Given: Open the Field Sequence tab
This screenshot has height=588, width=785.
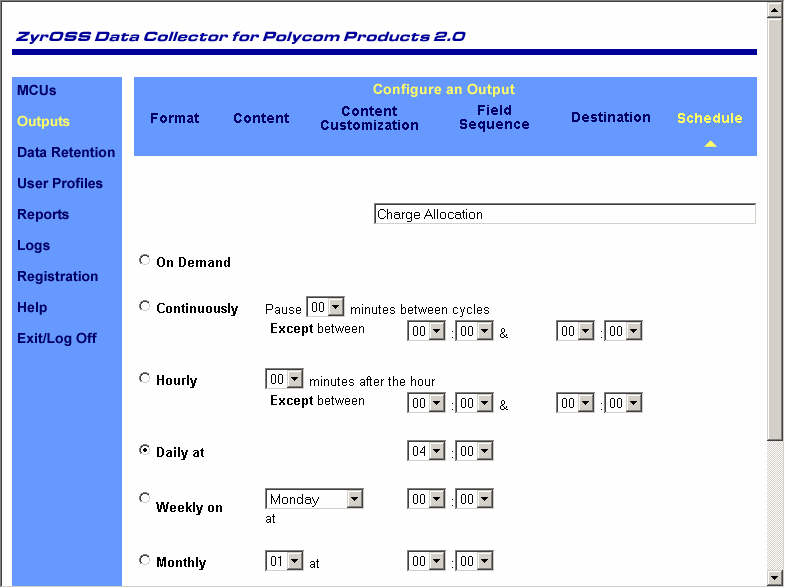Looking at the screenshot, I should (x=494, y=117).
